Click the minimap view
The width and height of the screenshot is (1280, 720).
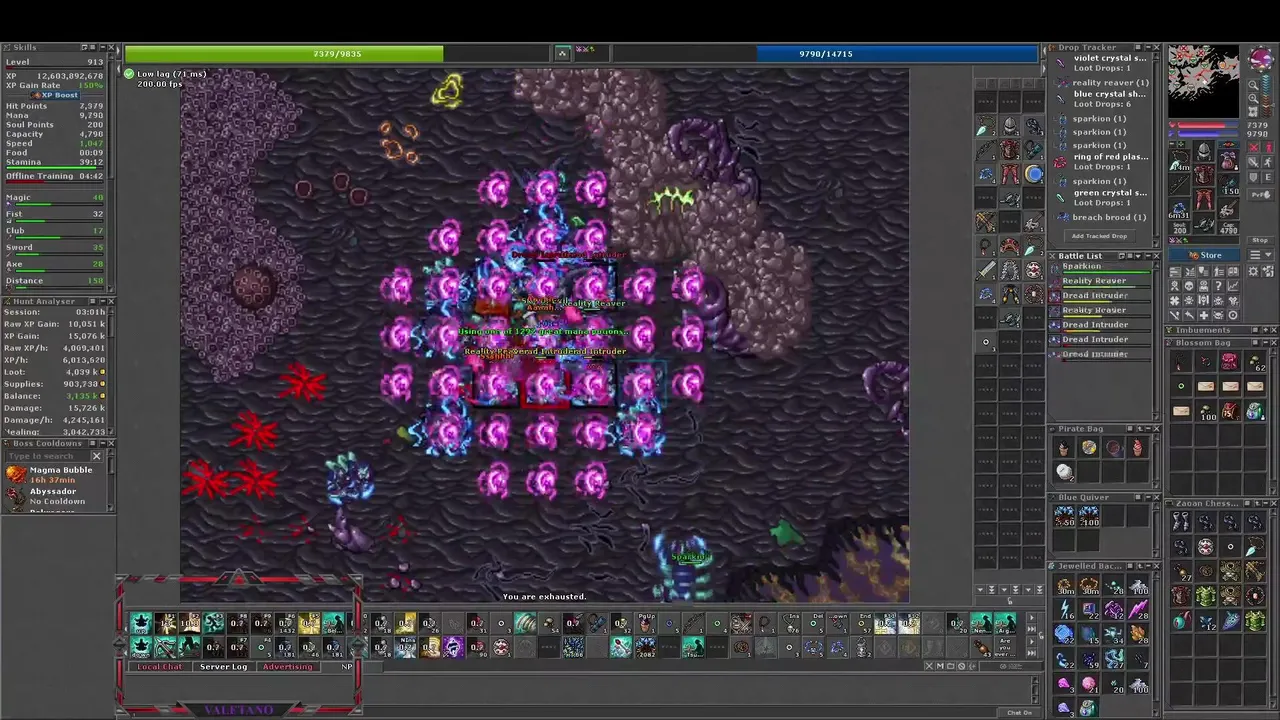[1203, 82]
